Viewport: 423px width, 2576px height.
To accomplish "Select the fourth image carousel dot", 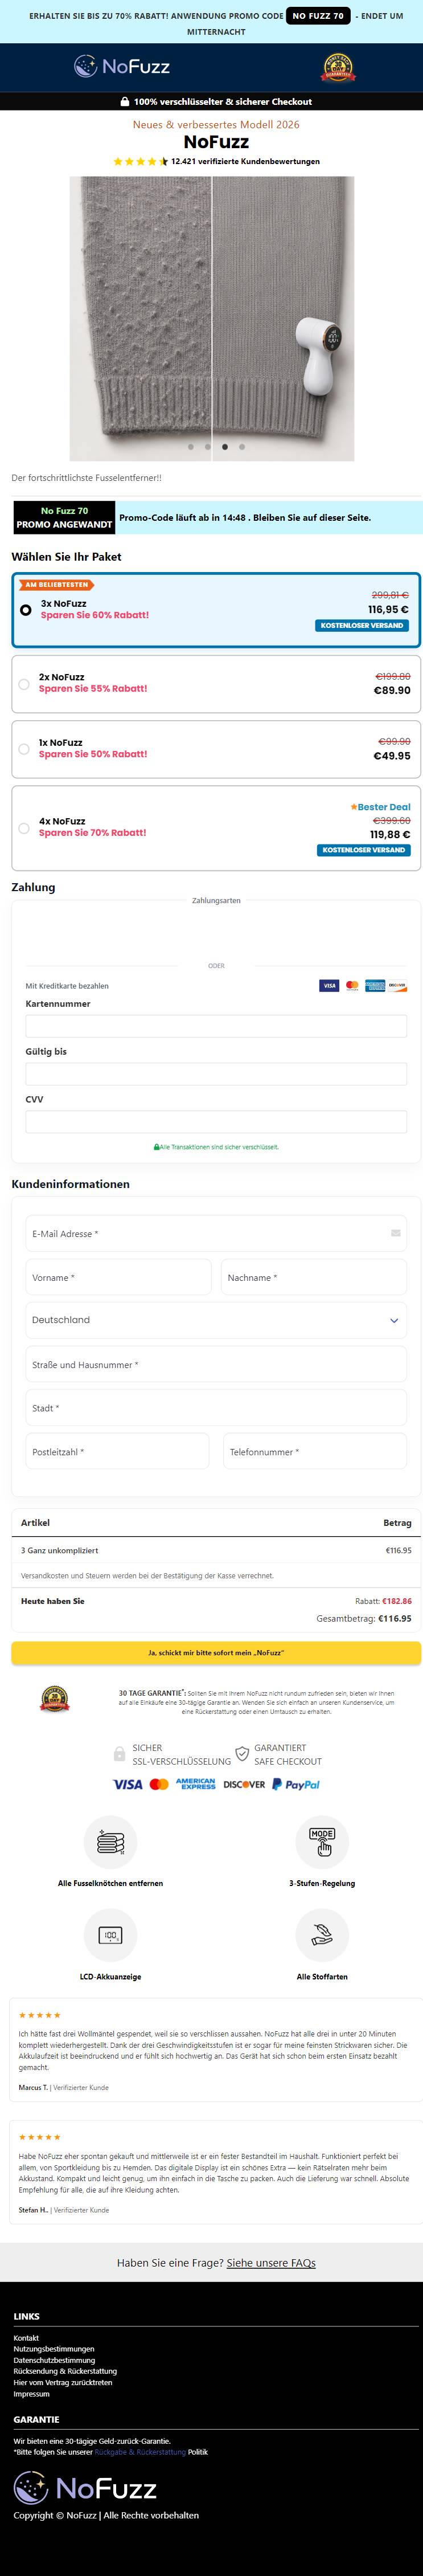I will click(242, 447).
